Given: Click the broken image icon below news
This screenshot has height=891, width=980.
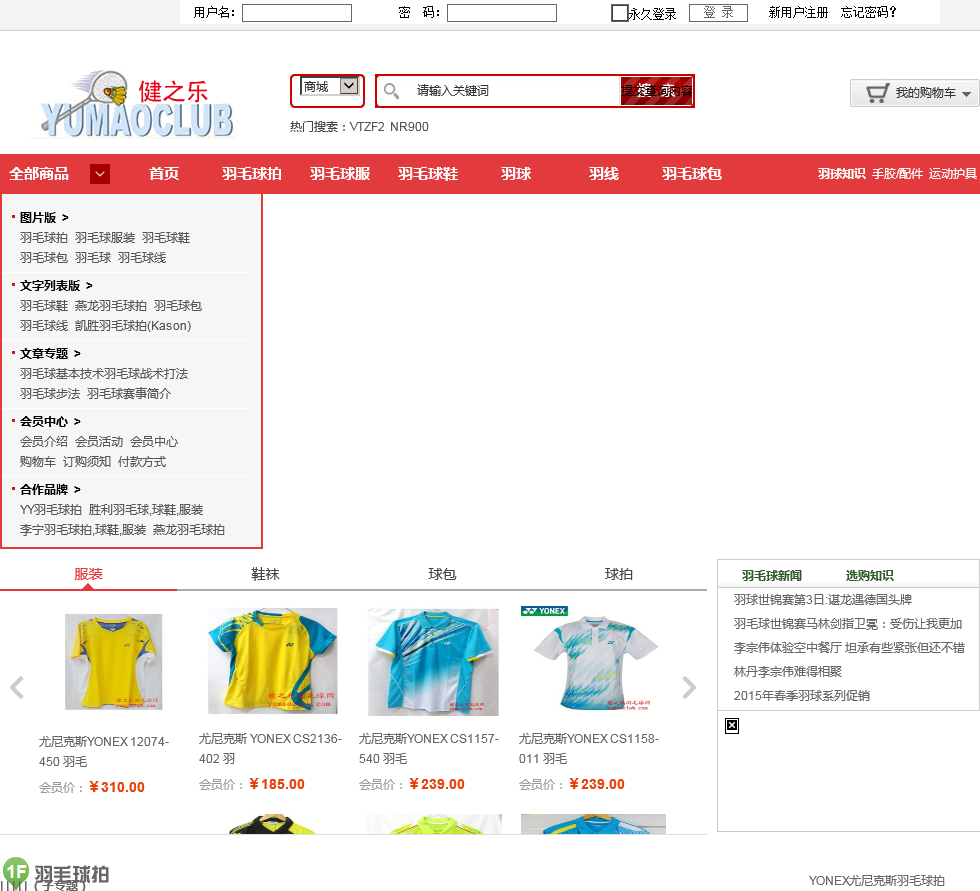Looking at the screenshot, I should [x=732, y=725].
